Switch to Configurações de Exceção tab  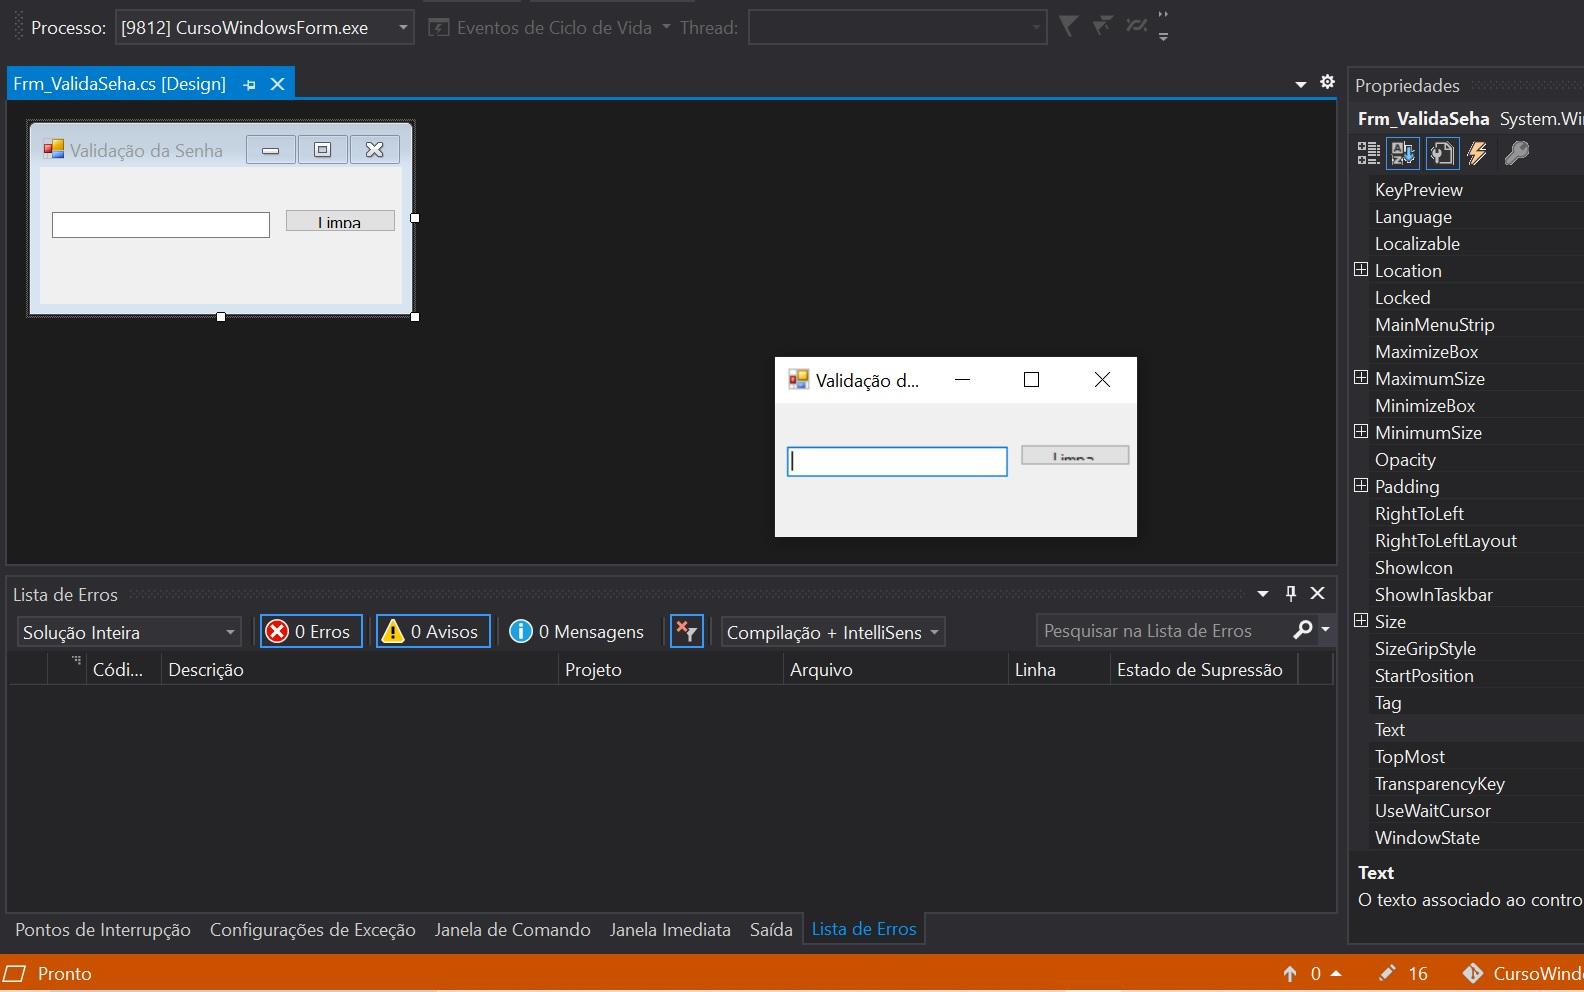click(x=312, y=929)
